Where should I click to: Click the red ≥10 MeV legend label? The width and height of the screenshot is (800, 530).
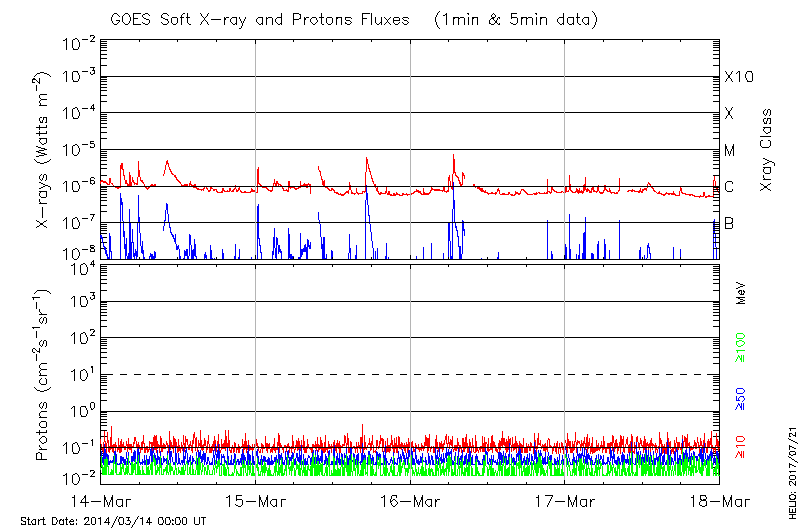(741, 445)
